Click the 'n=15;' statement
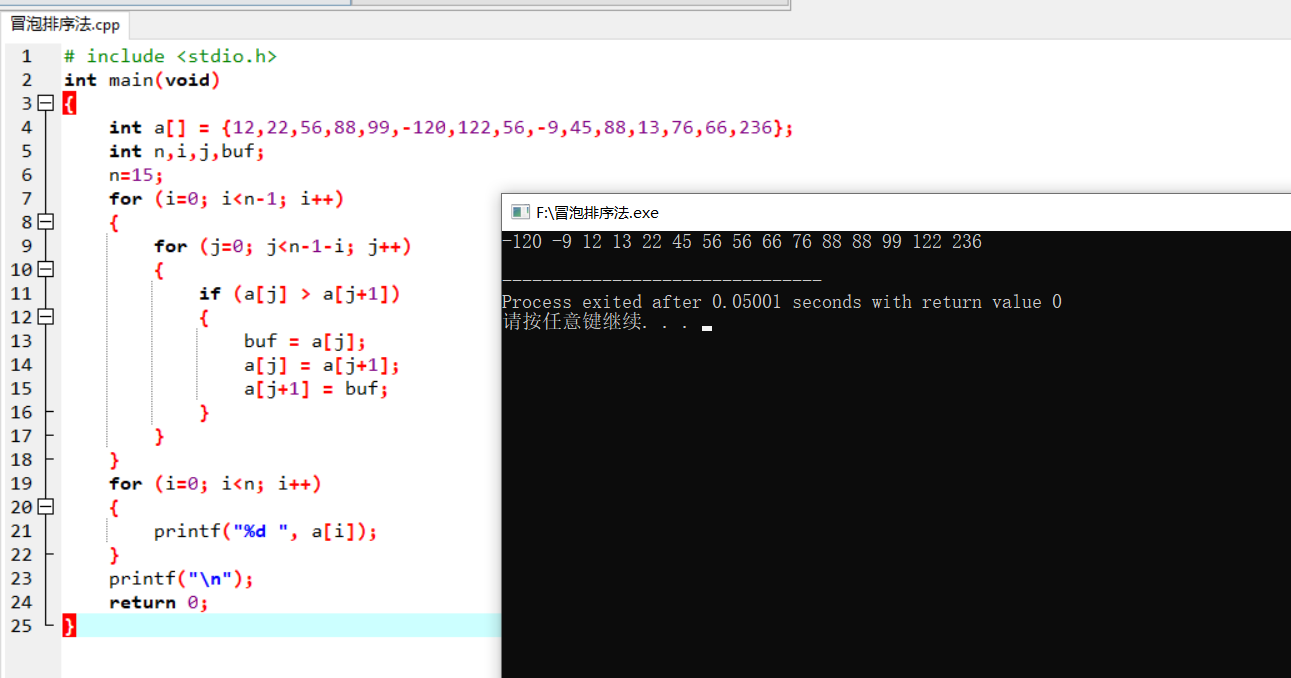This screenshot has width=1291, height=678. click(x=136, y=175)
